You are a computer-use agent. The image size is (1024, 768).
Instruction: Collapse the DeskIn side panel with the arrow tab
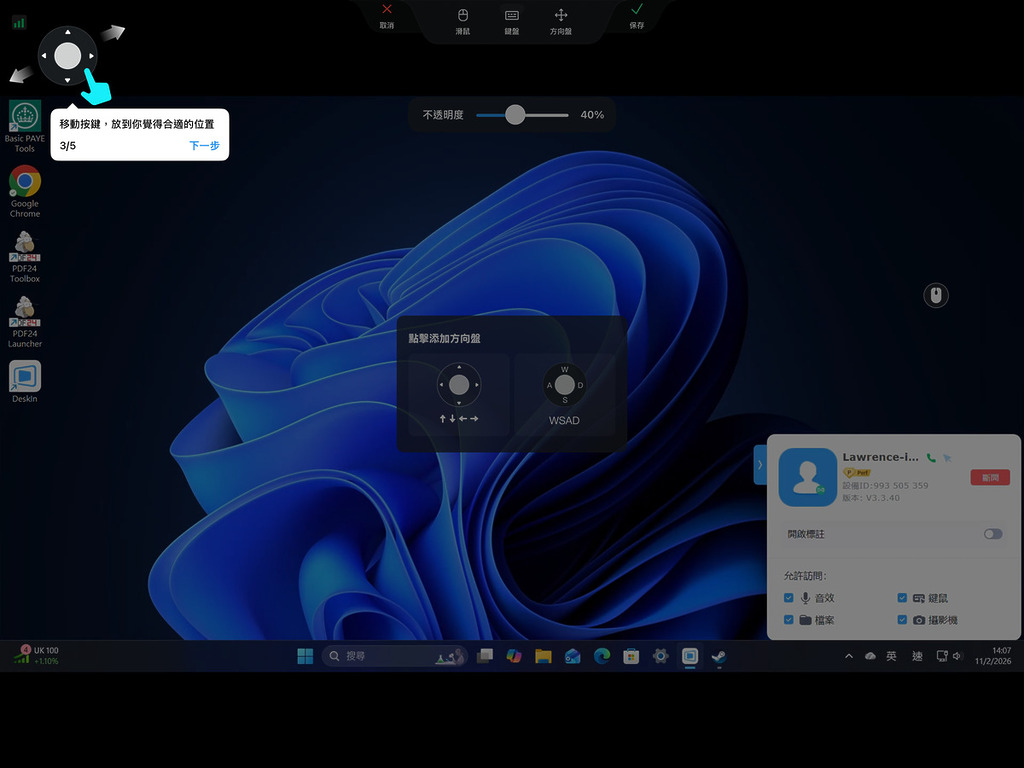759,464
